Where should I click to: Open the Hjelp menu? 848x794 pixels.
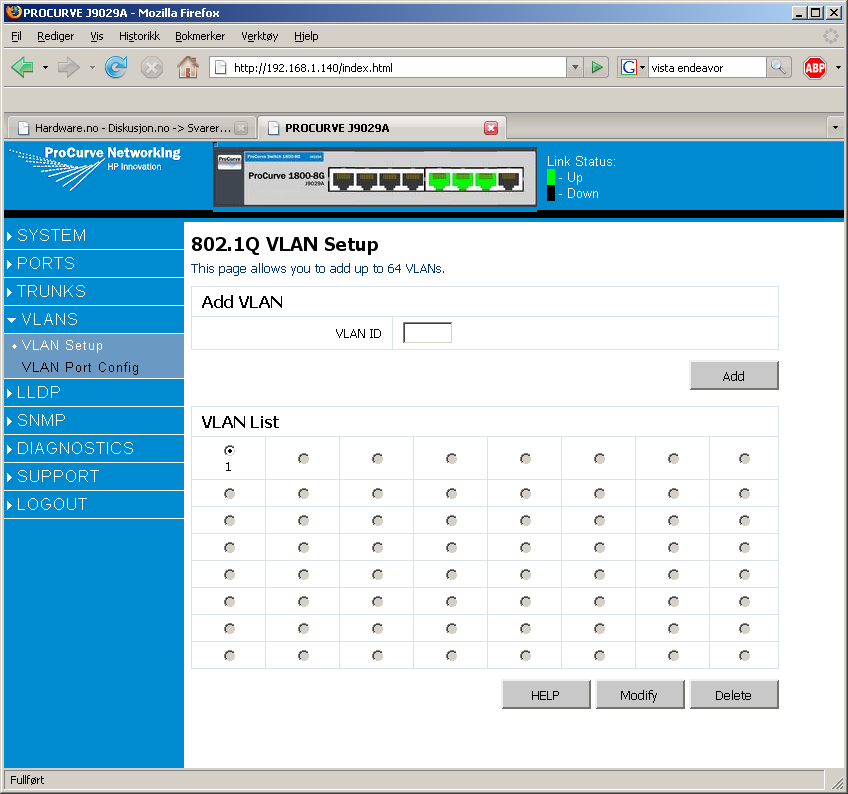306,36
